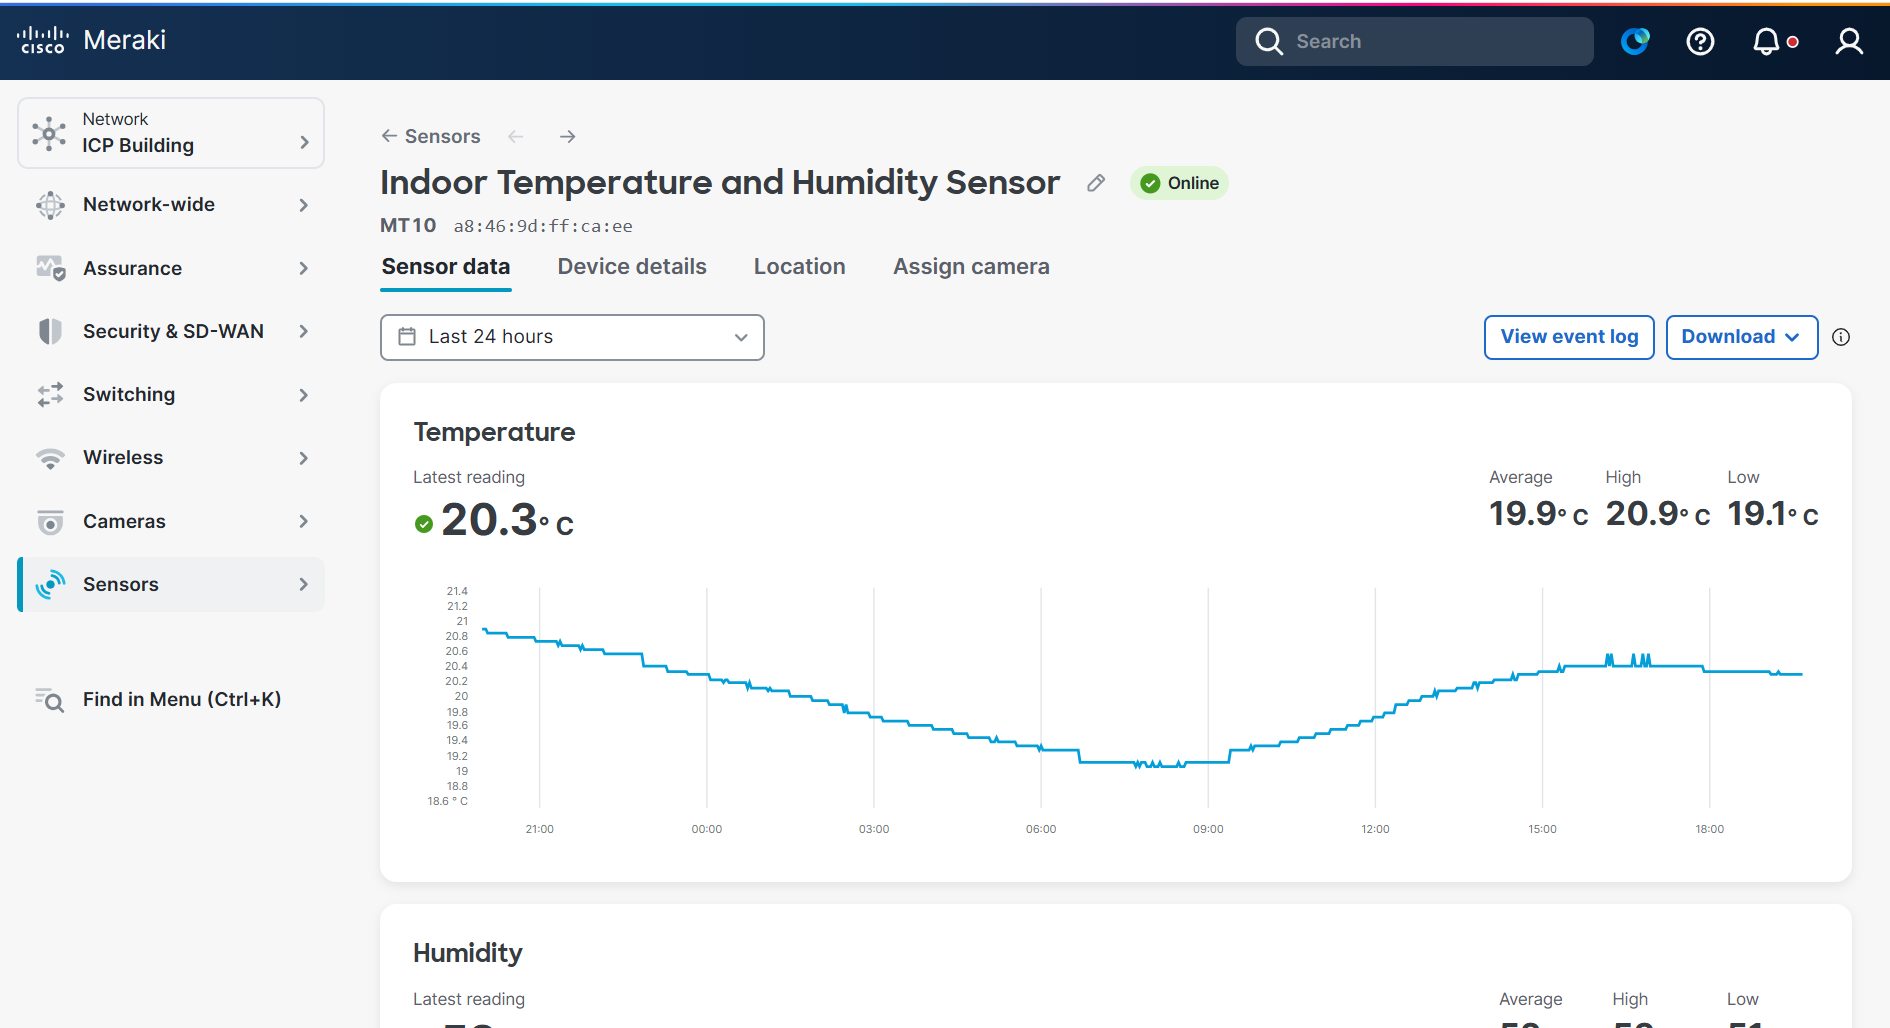Click the View event log button

pos(1569,337)
